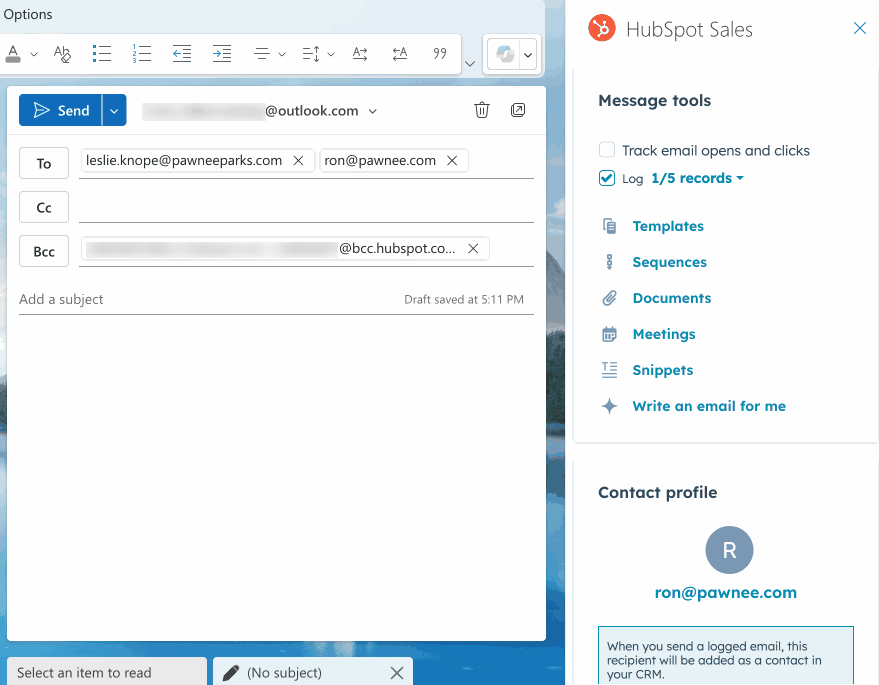Image resolution: width=879 pixels, height=685 pixels.
Task: Open HubSpot Snippets
Action: click(x=663, y=370)
